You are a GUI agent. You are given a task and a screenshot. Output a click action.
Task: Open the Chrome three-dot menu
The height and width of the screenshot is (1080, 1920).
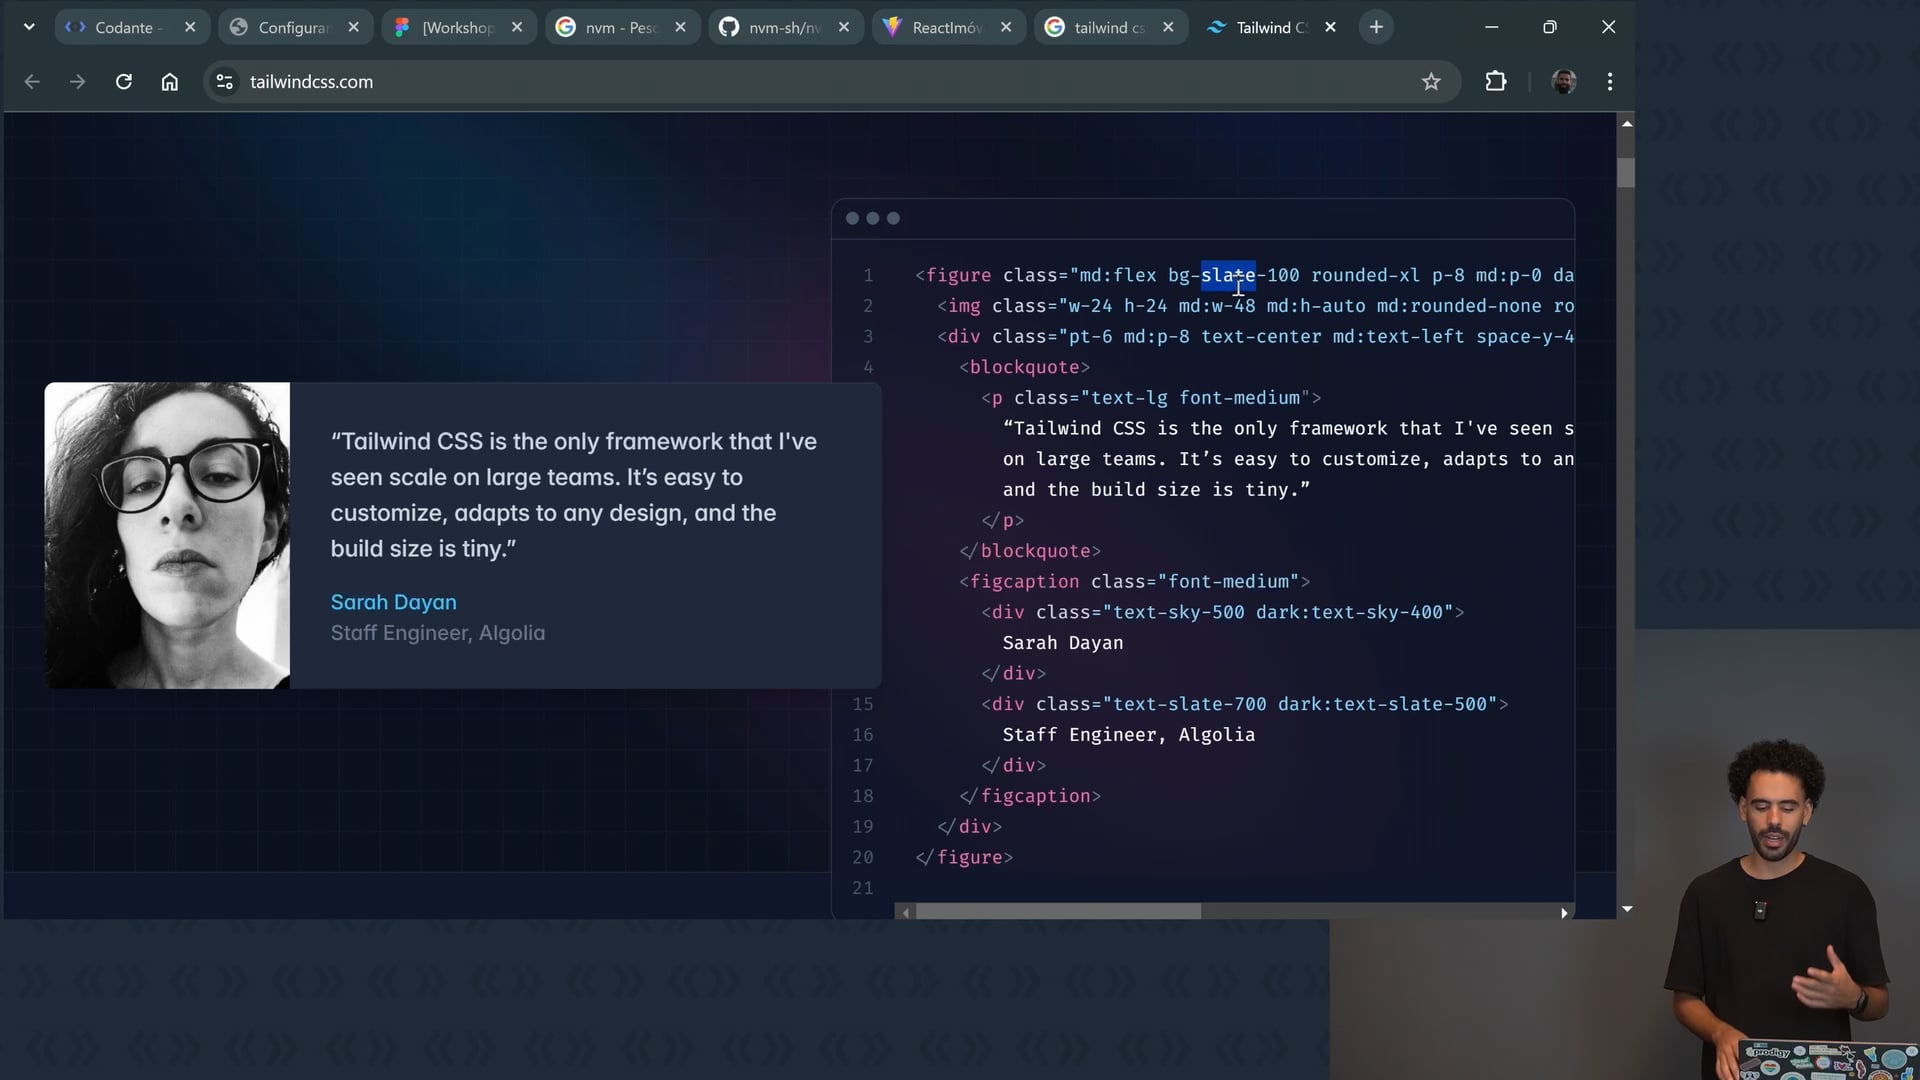tap(1610, 82)
